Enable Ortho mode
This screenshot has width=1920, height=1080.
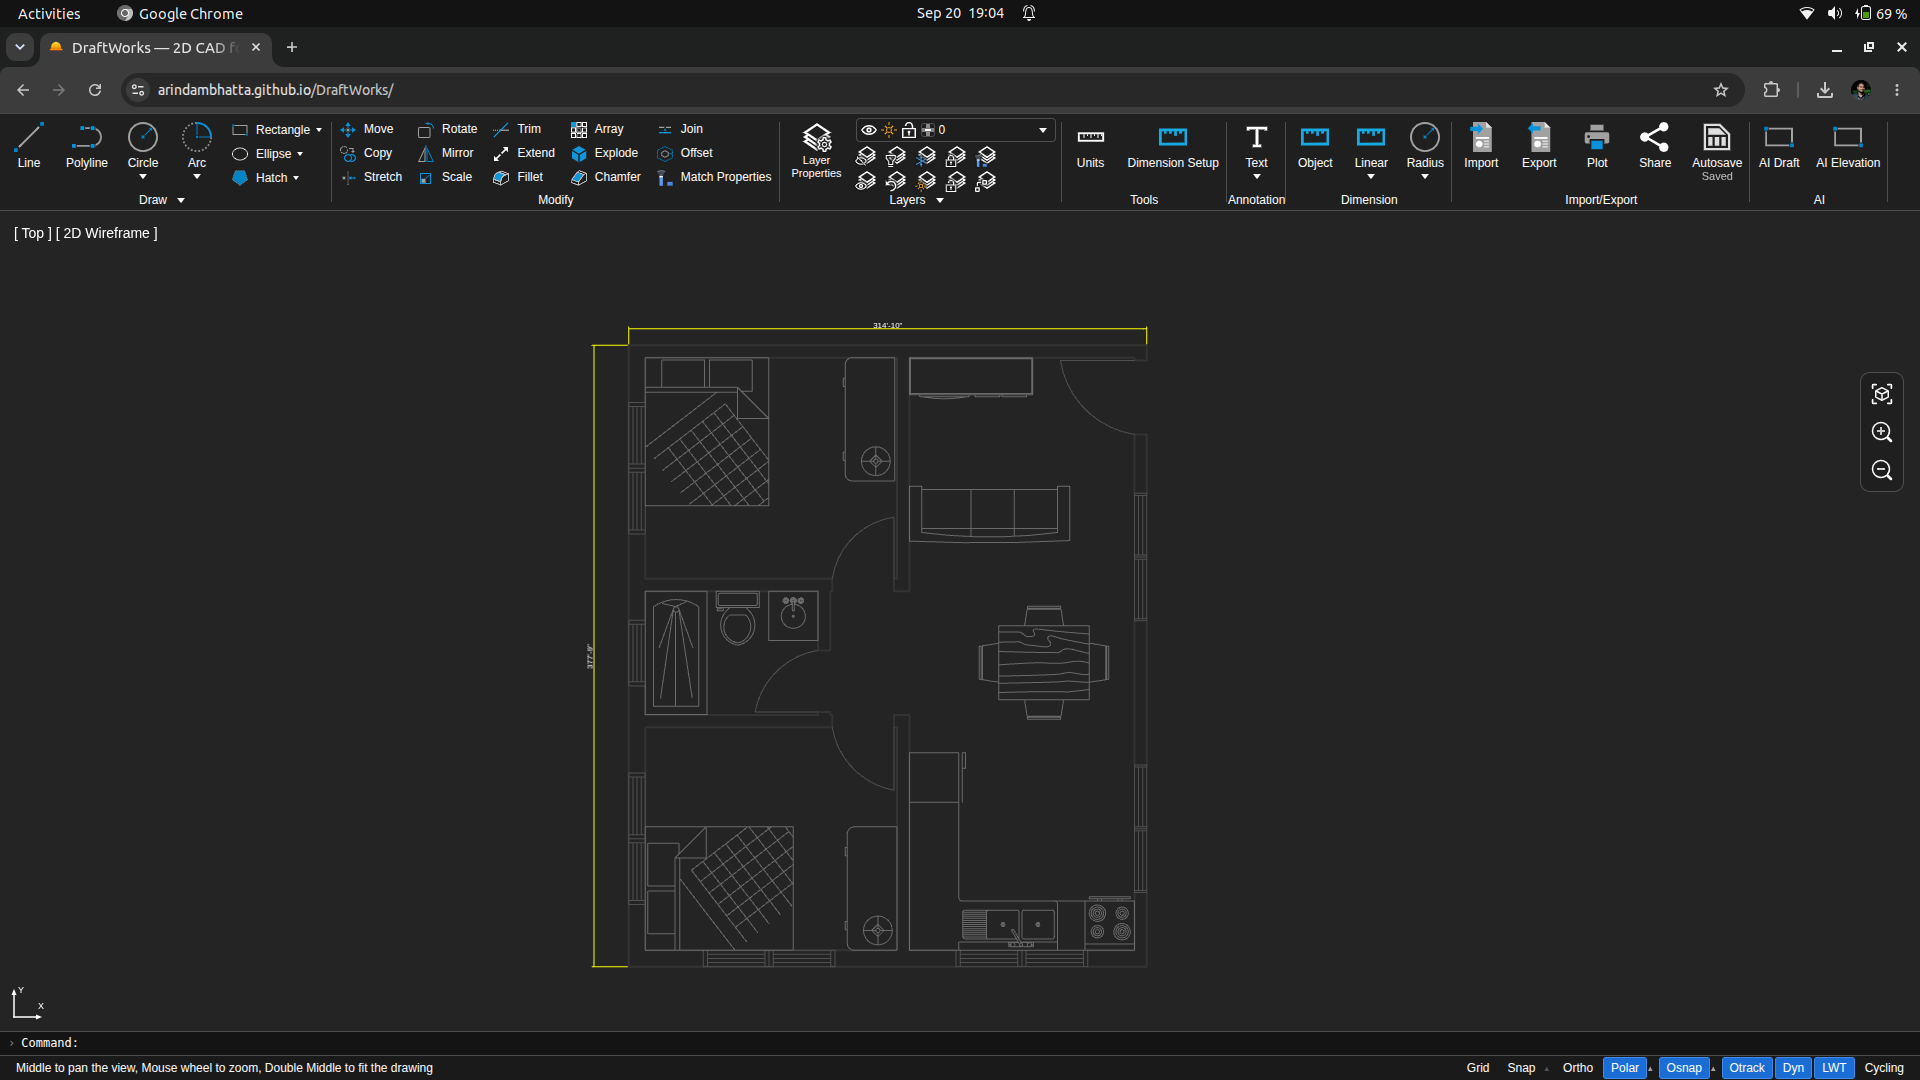pos(1578,1068)
